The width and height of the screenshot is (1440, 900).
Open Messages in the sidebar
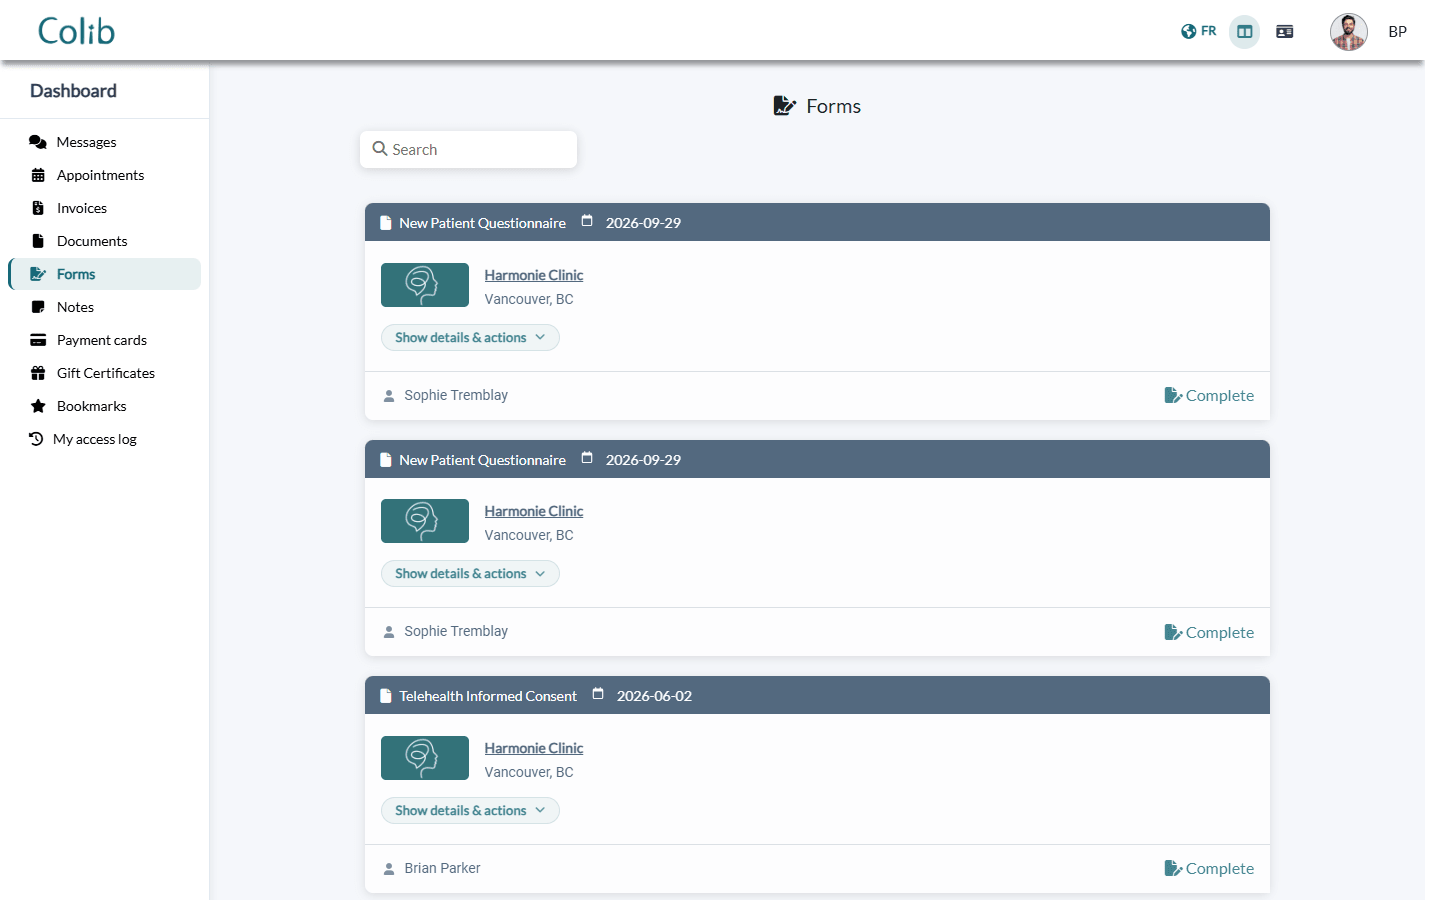104,142
